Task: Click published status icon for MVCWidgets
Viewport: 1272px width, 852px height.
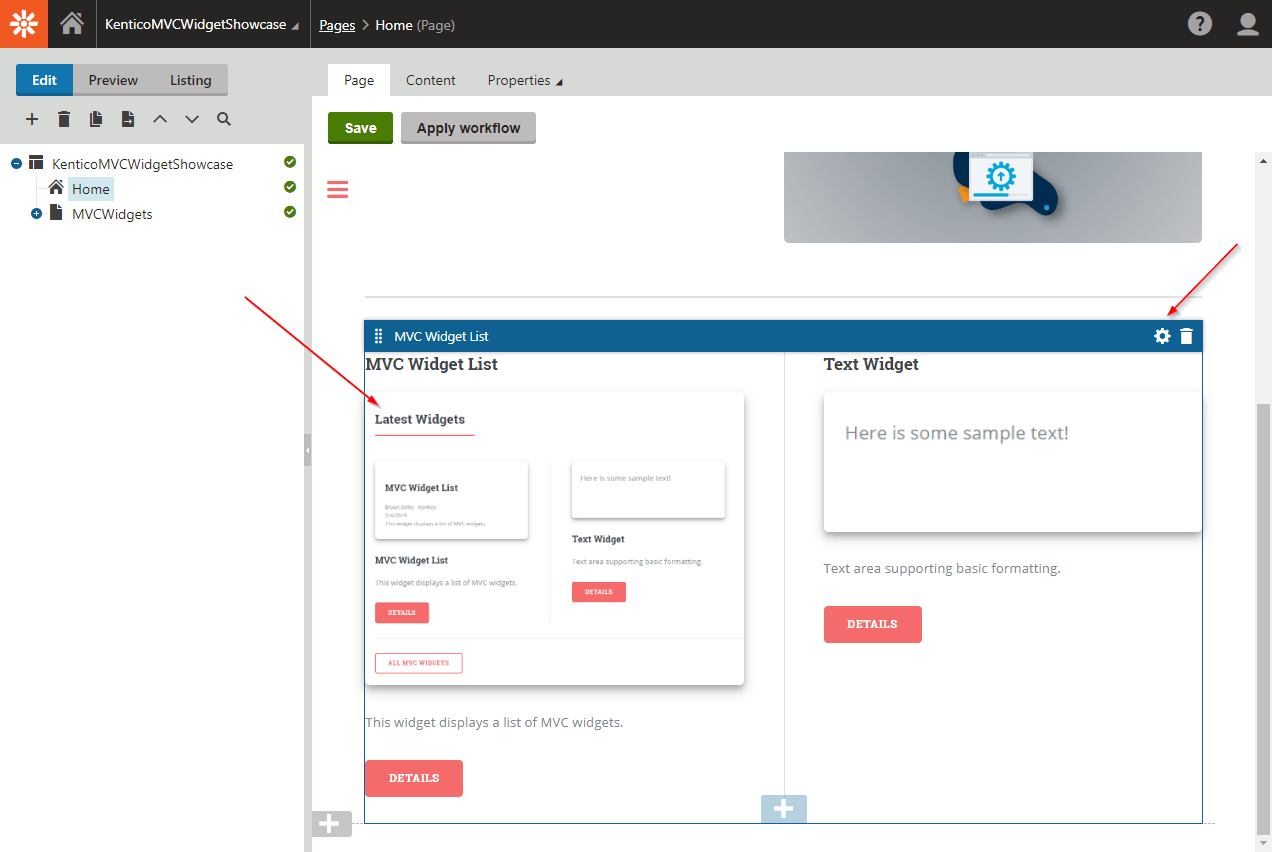Action: (290, 212)
